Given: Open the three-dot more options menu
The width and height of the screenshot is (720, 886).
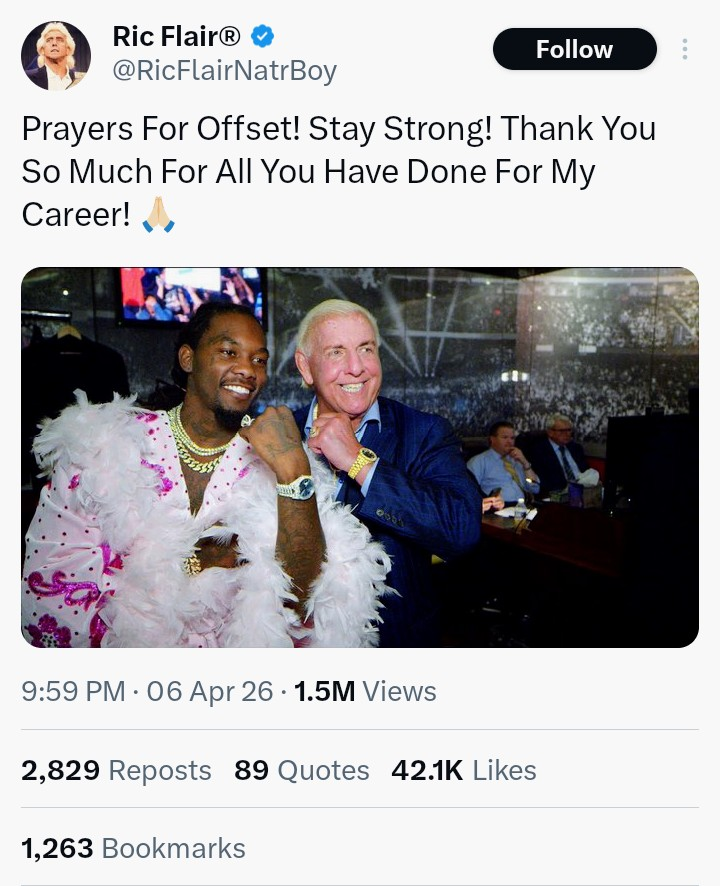Looking at the screenshot, I should click(685, 49).
